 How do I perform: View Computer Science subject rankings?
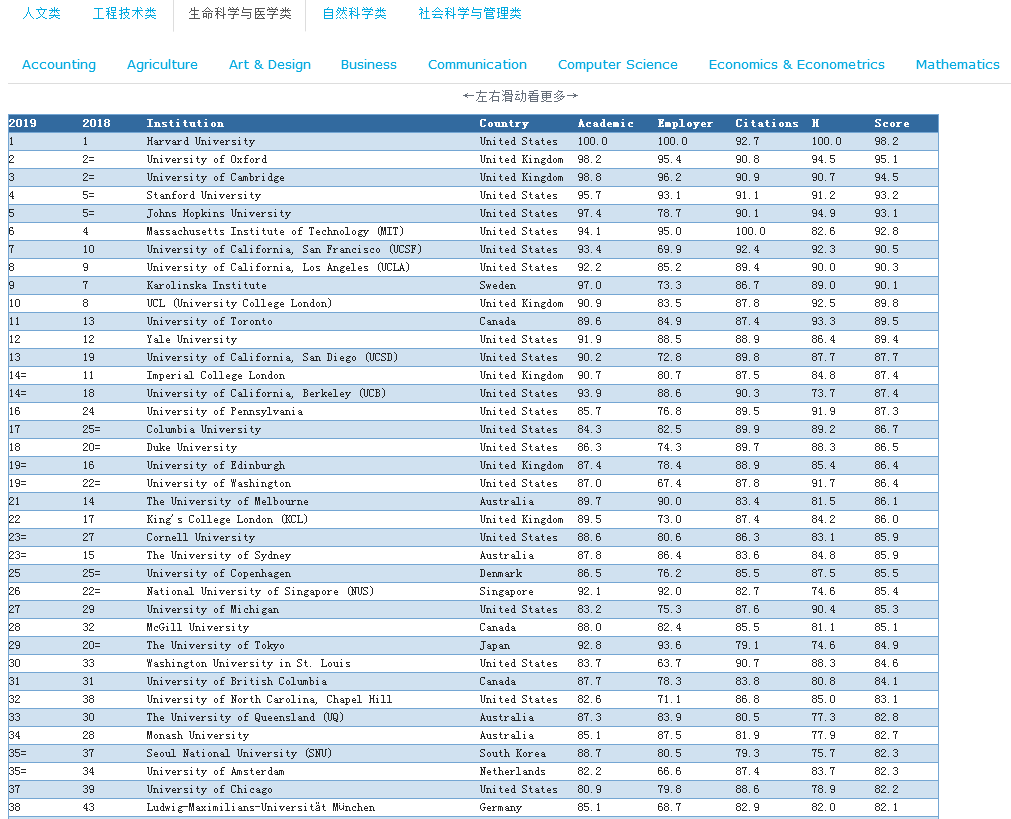point(617,65)
